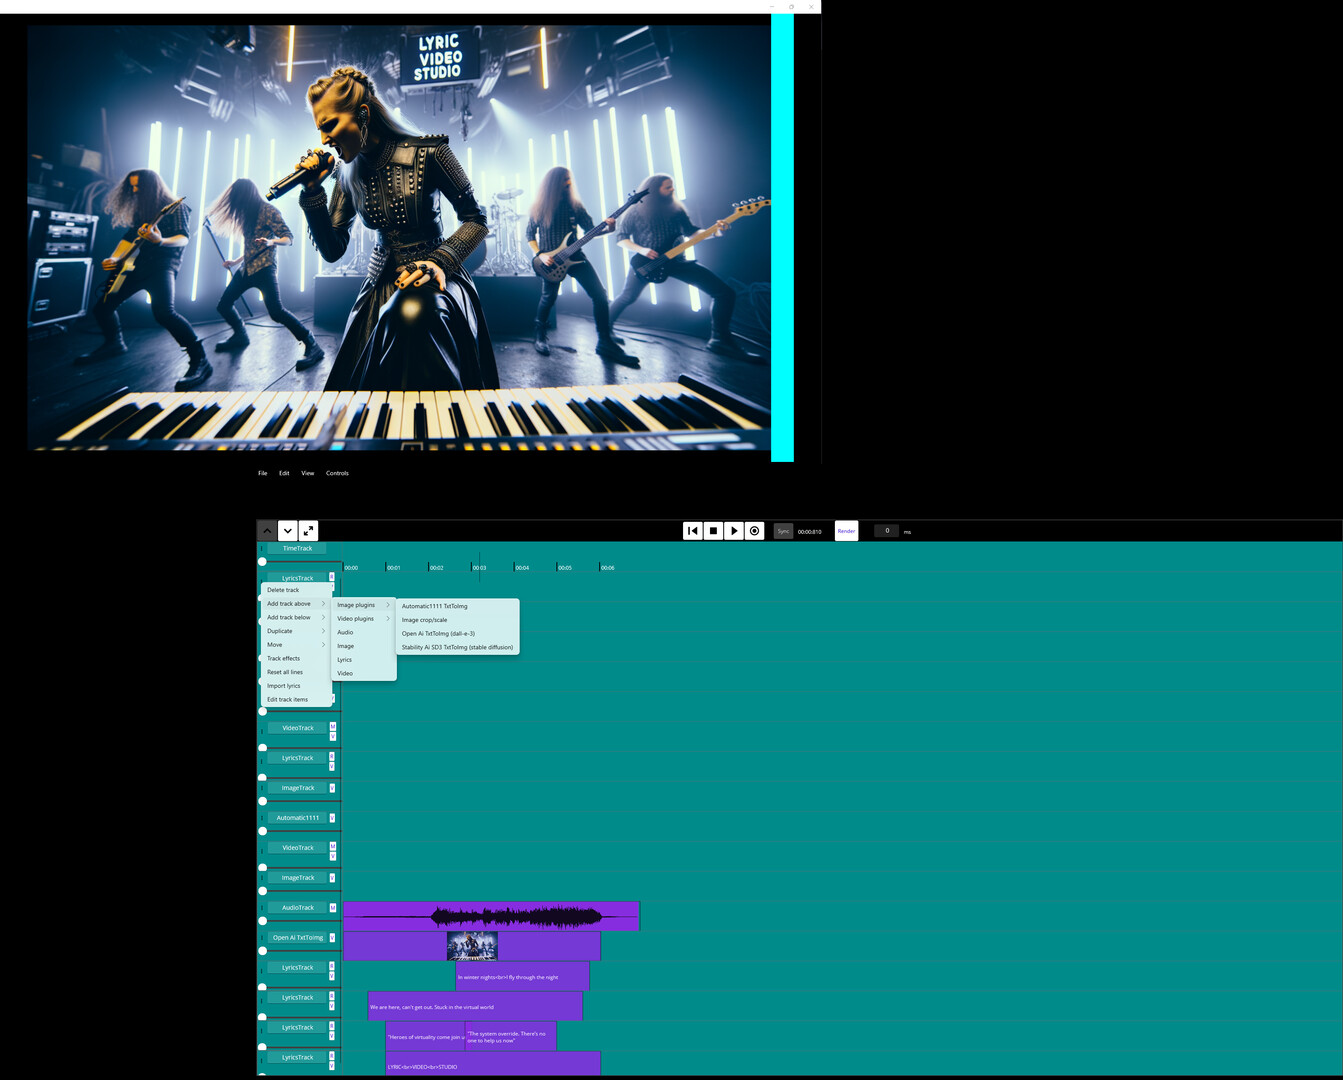Toggle the Sync button

coord(783,531)
